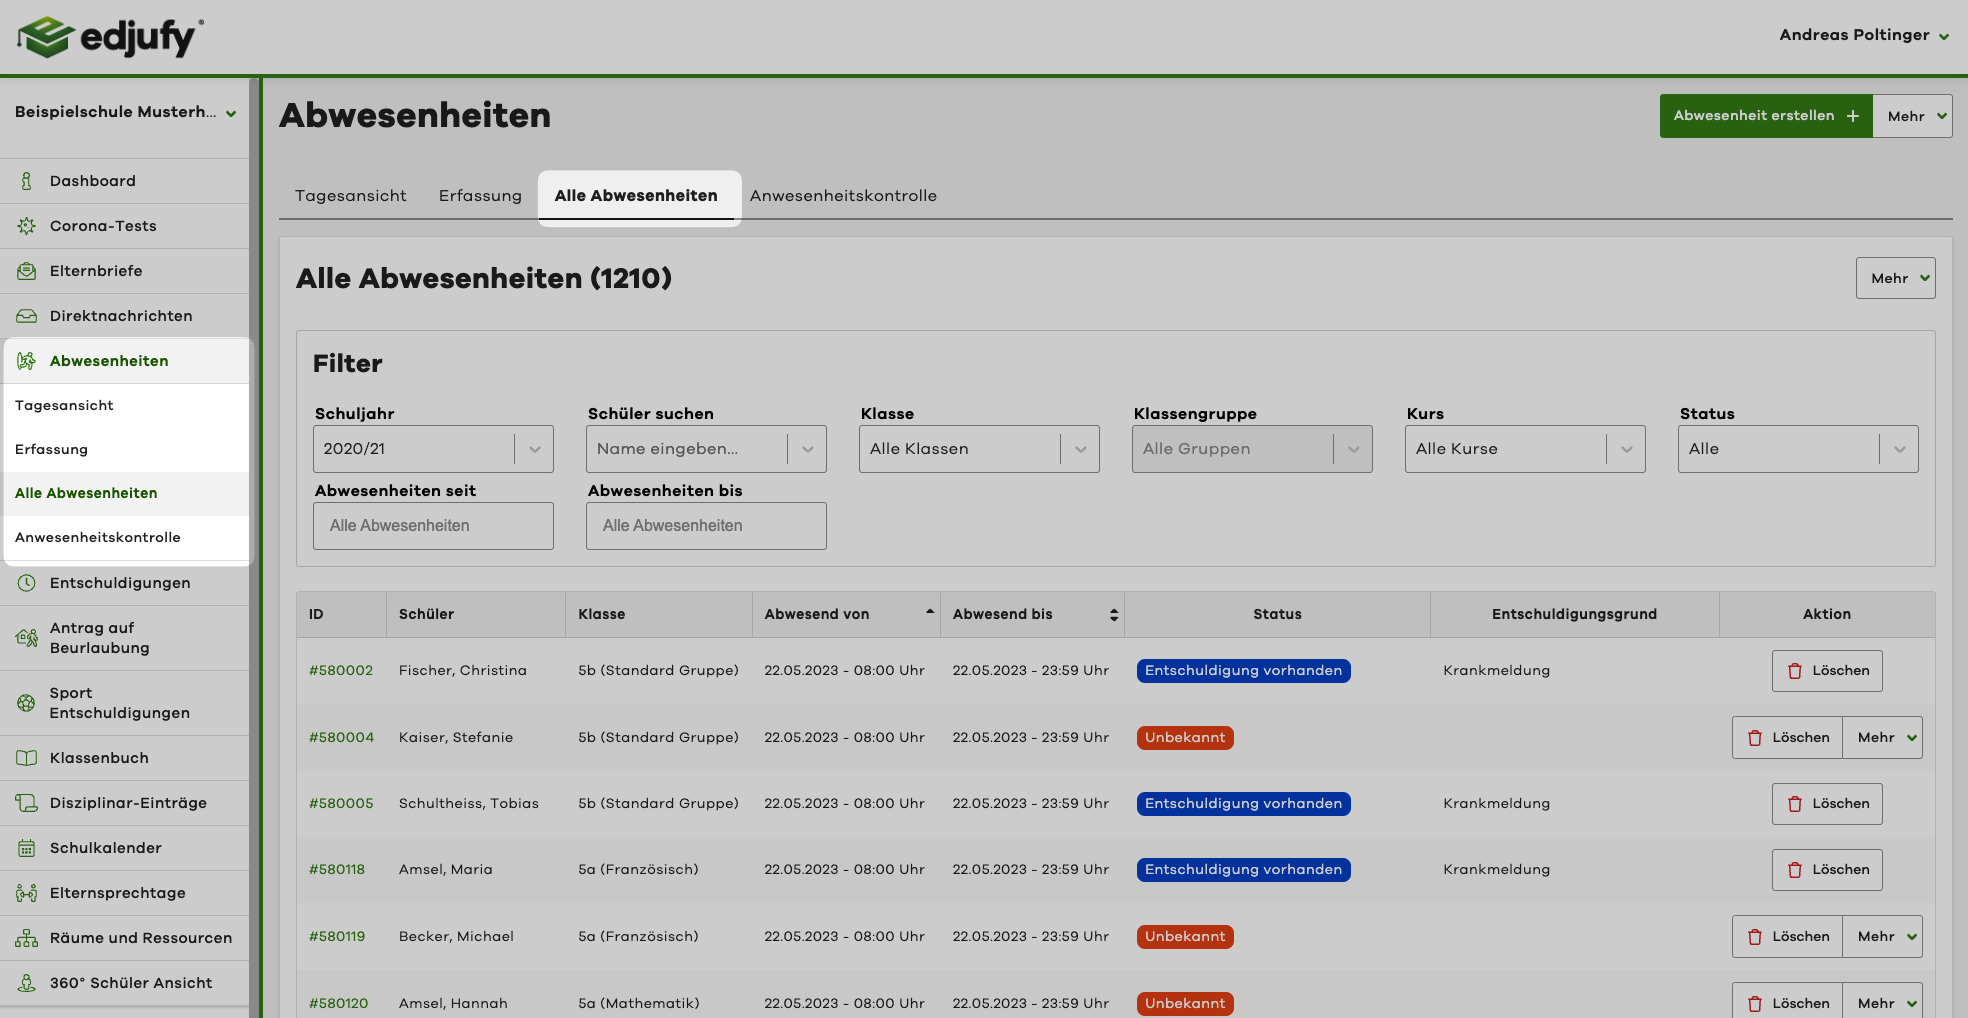Image resolution: width=1968 pixels, height=1018 pixels.
Task: Open the Schuljahr dropdown
Action: (432, 448)
